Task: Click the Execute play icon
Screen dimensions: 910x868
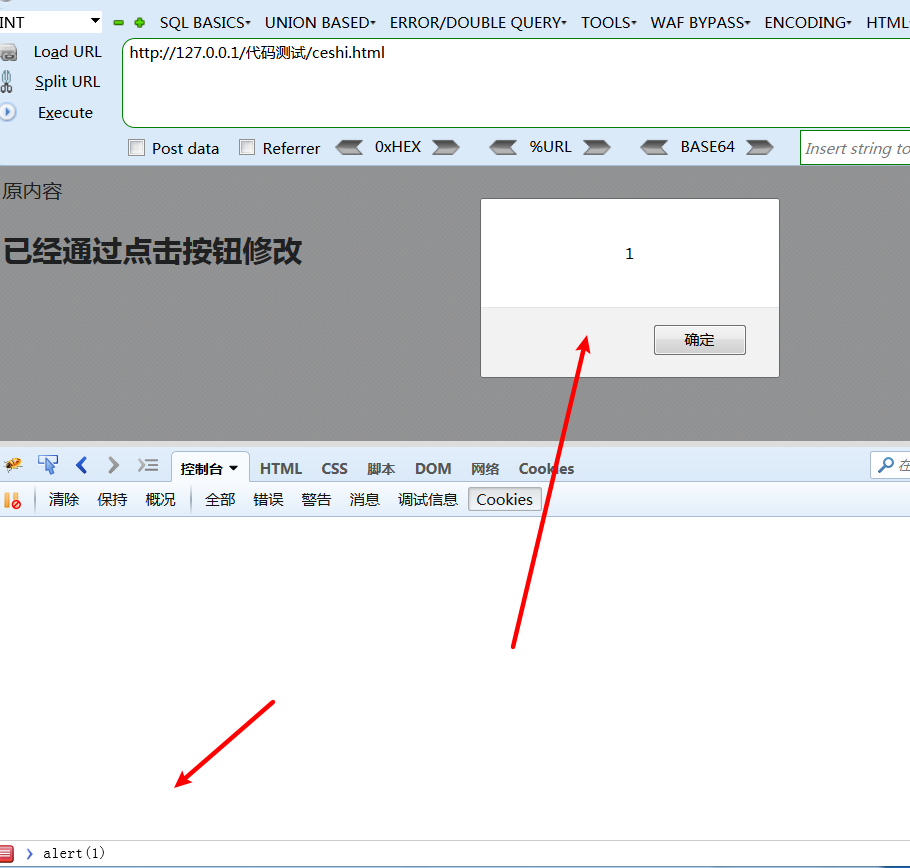Action: coord(8,112)
